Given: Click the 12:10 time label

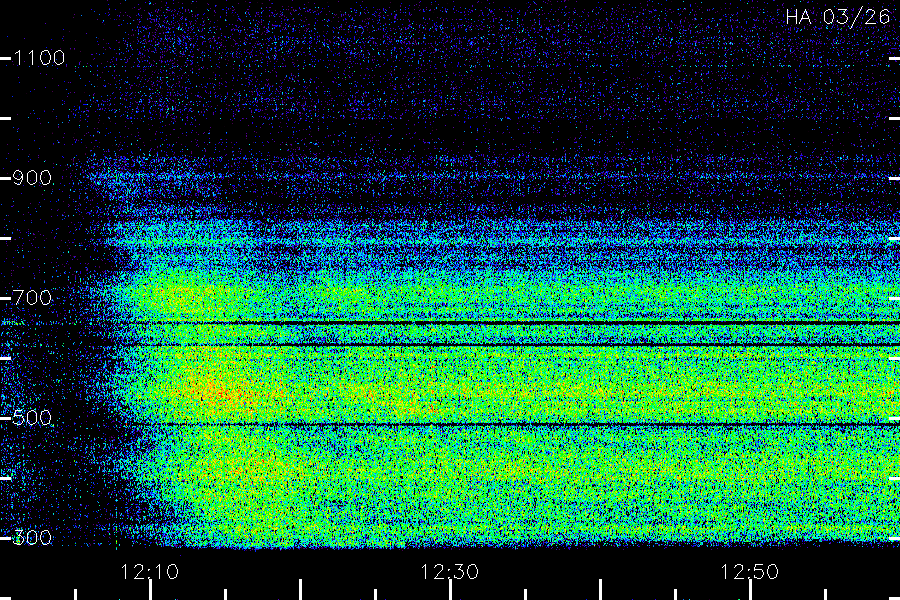Looking at the screenshot, I should point(150,572).
